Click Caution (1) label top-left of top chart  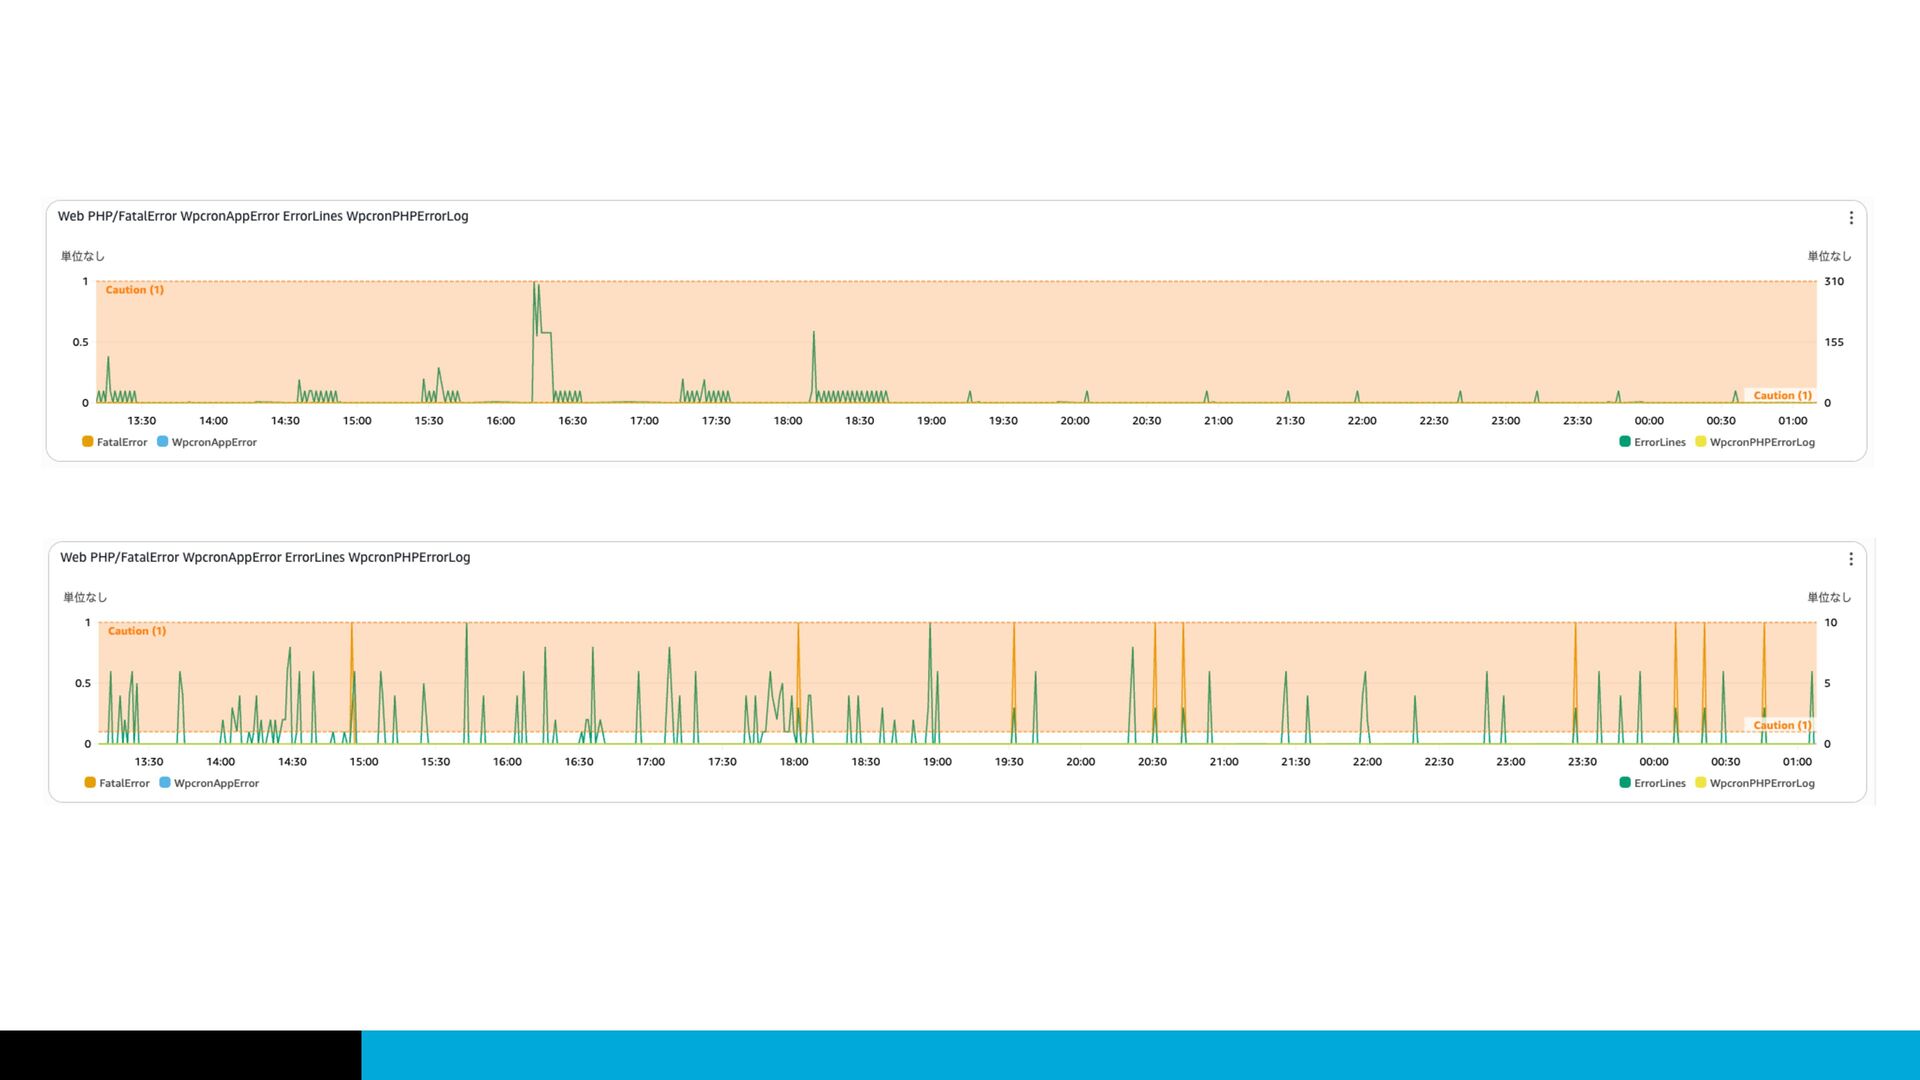(134, 290)
